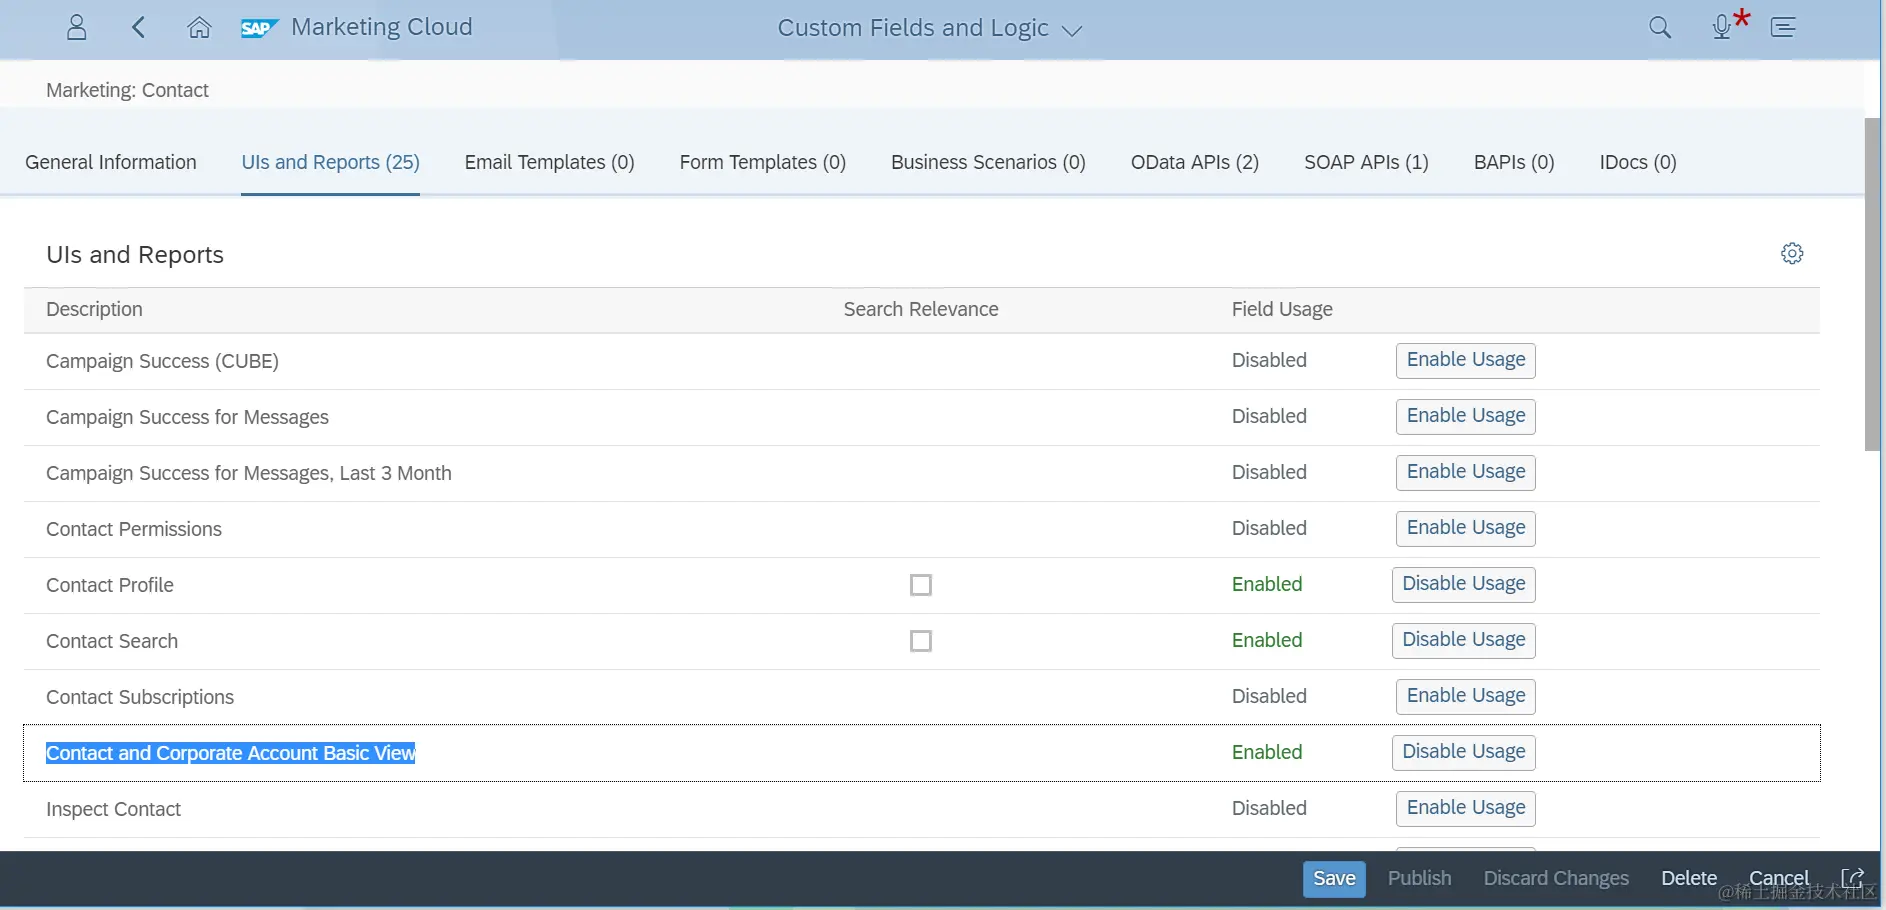1886x910 pixels.
Task: Toggle Search Relevance for Contact Profile
Action: pyautogui.click(x=921, y=585)
